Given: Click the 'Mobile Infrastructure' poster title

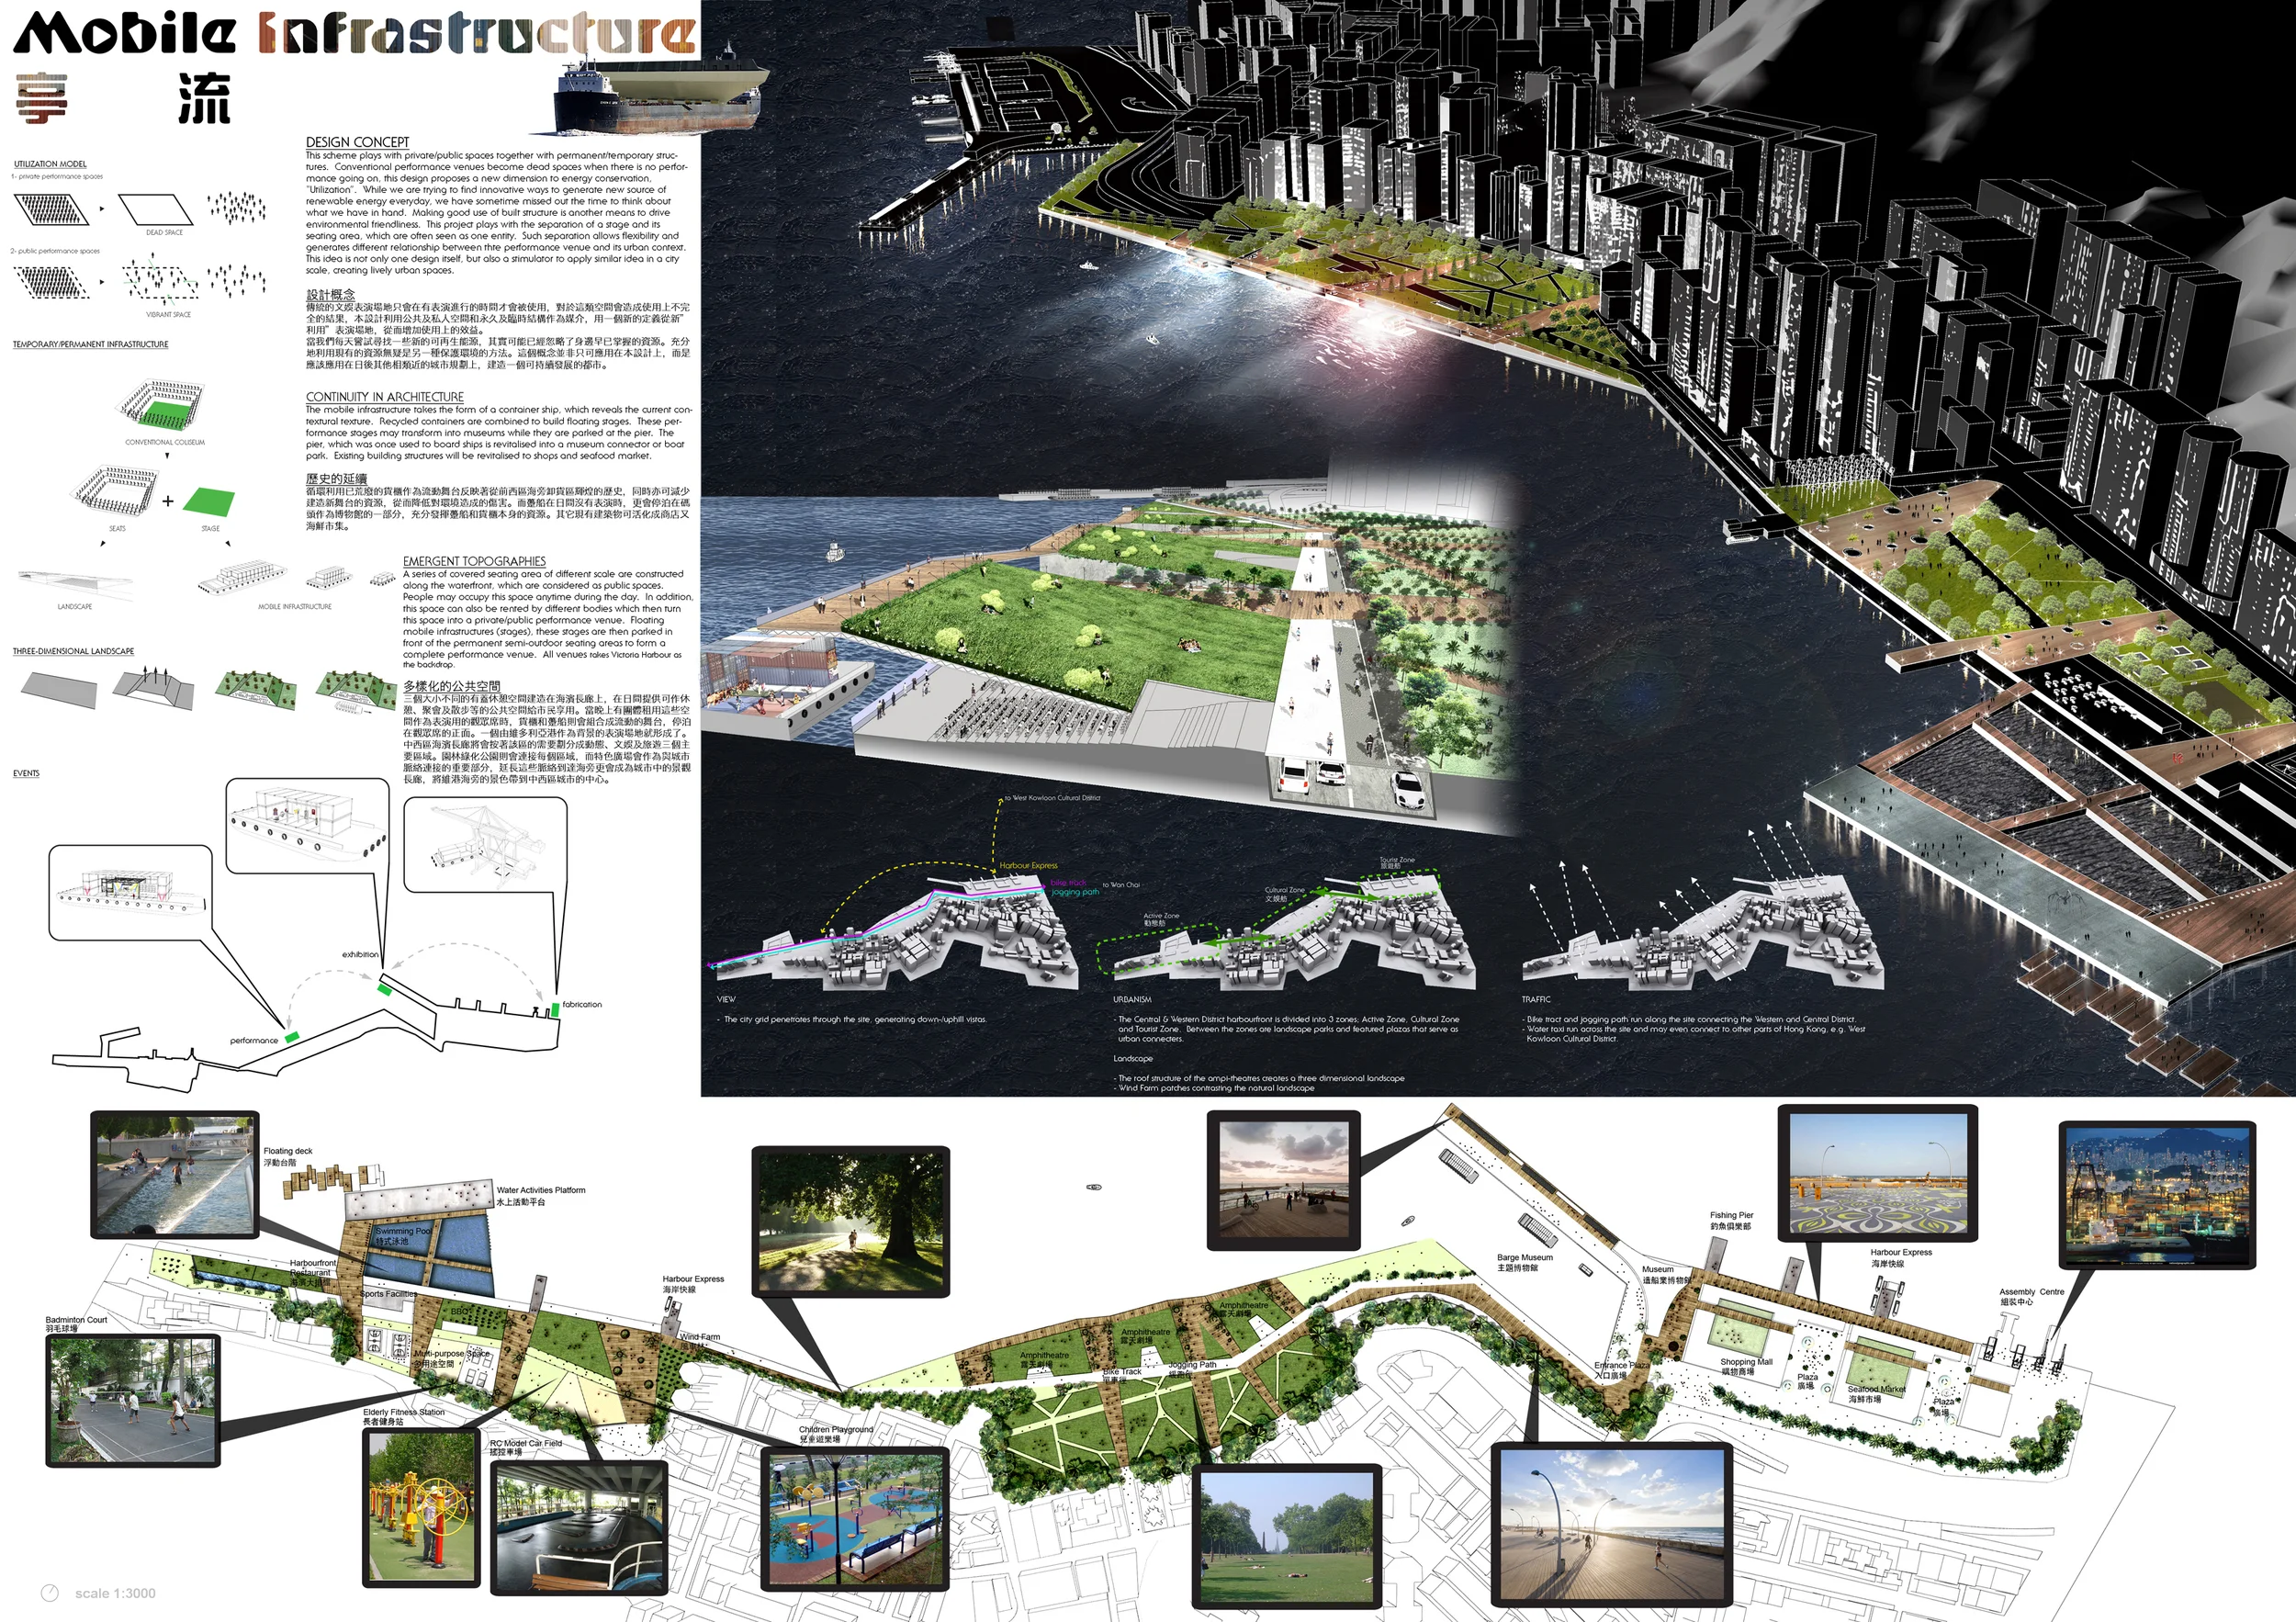Looking at the screenshot, I should 355,33.
